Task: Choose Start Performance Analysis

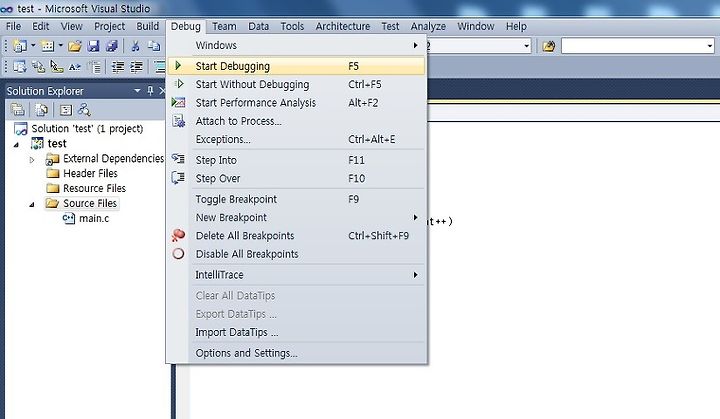Action: click(297, 102)
